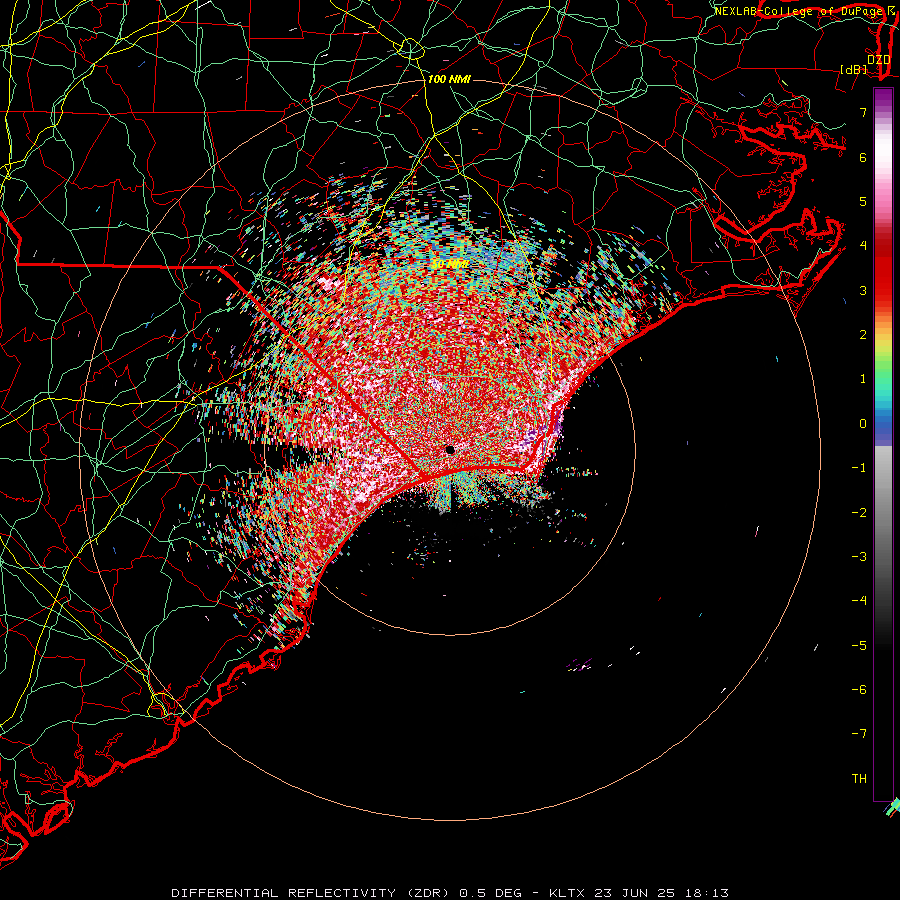
Task: Click the "TH" threshold label on color scale
Action: click(x=859, y=779)
